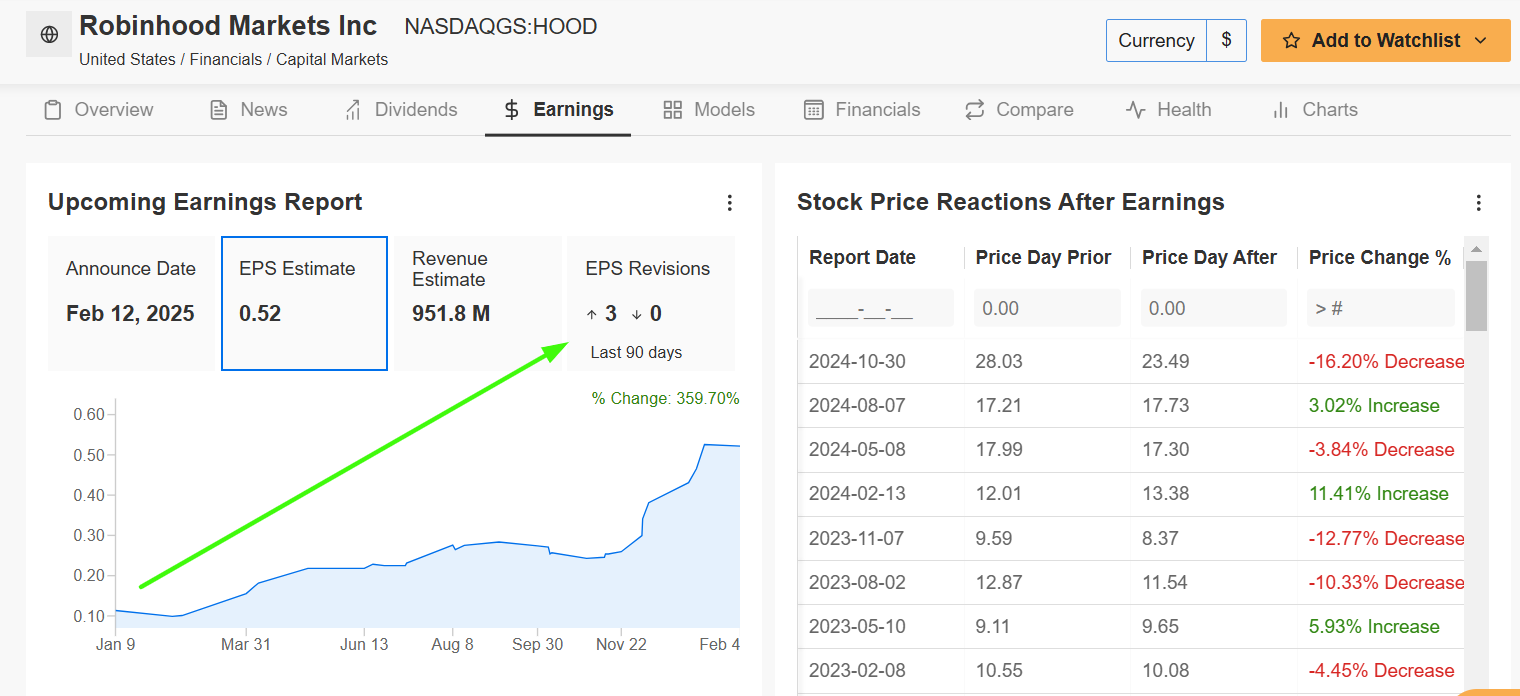Click the -3.84% Decrease cell
This screenshot has width=1520, height=696.
click(1381, 449)
